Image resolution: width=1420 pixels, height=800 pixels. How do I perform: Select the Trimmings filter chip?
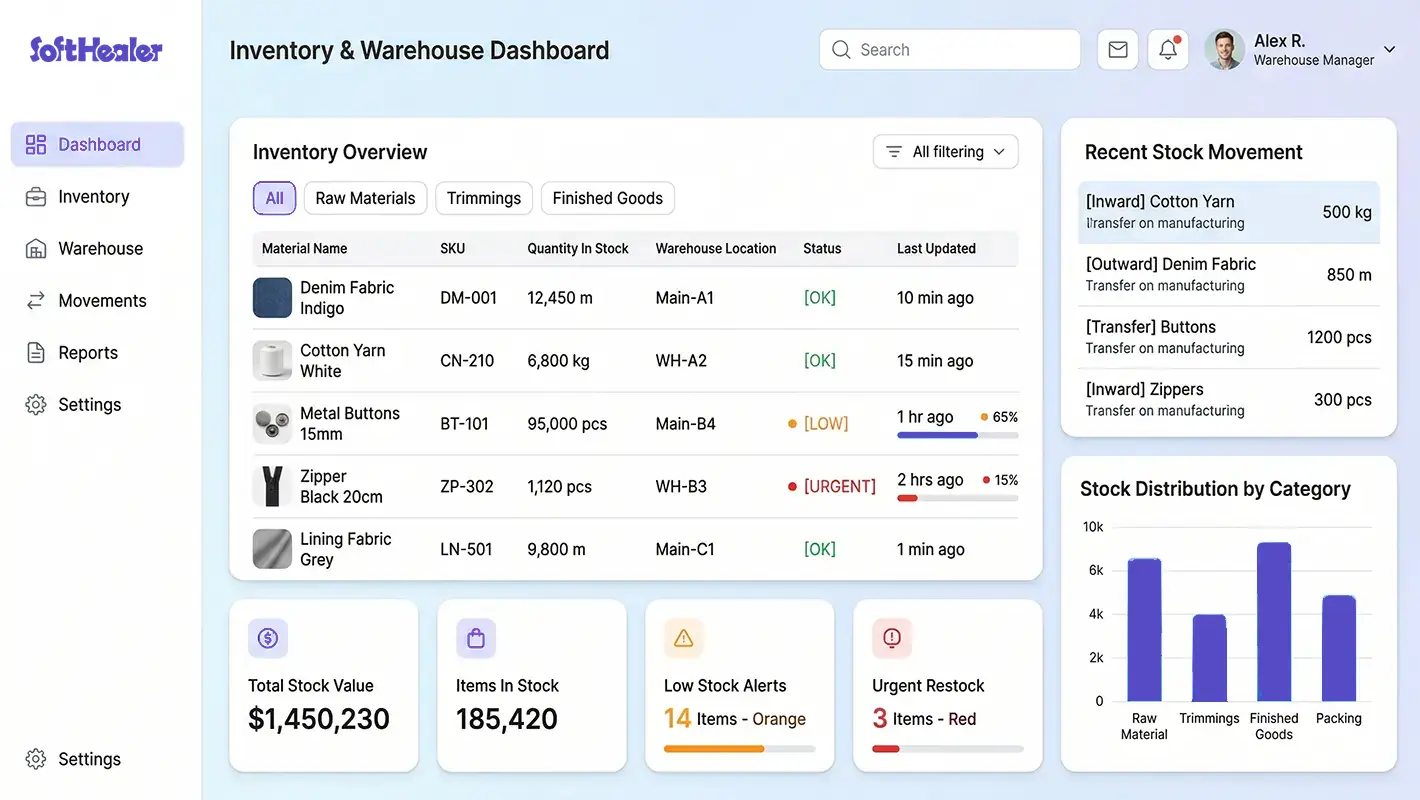[483, 198]
